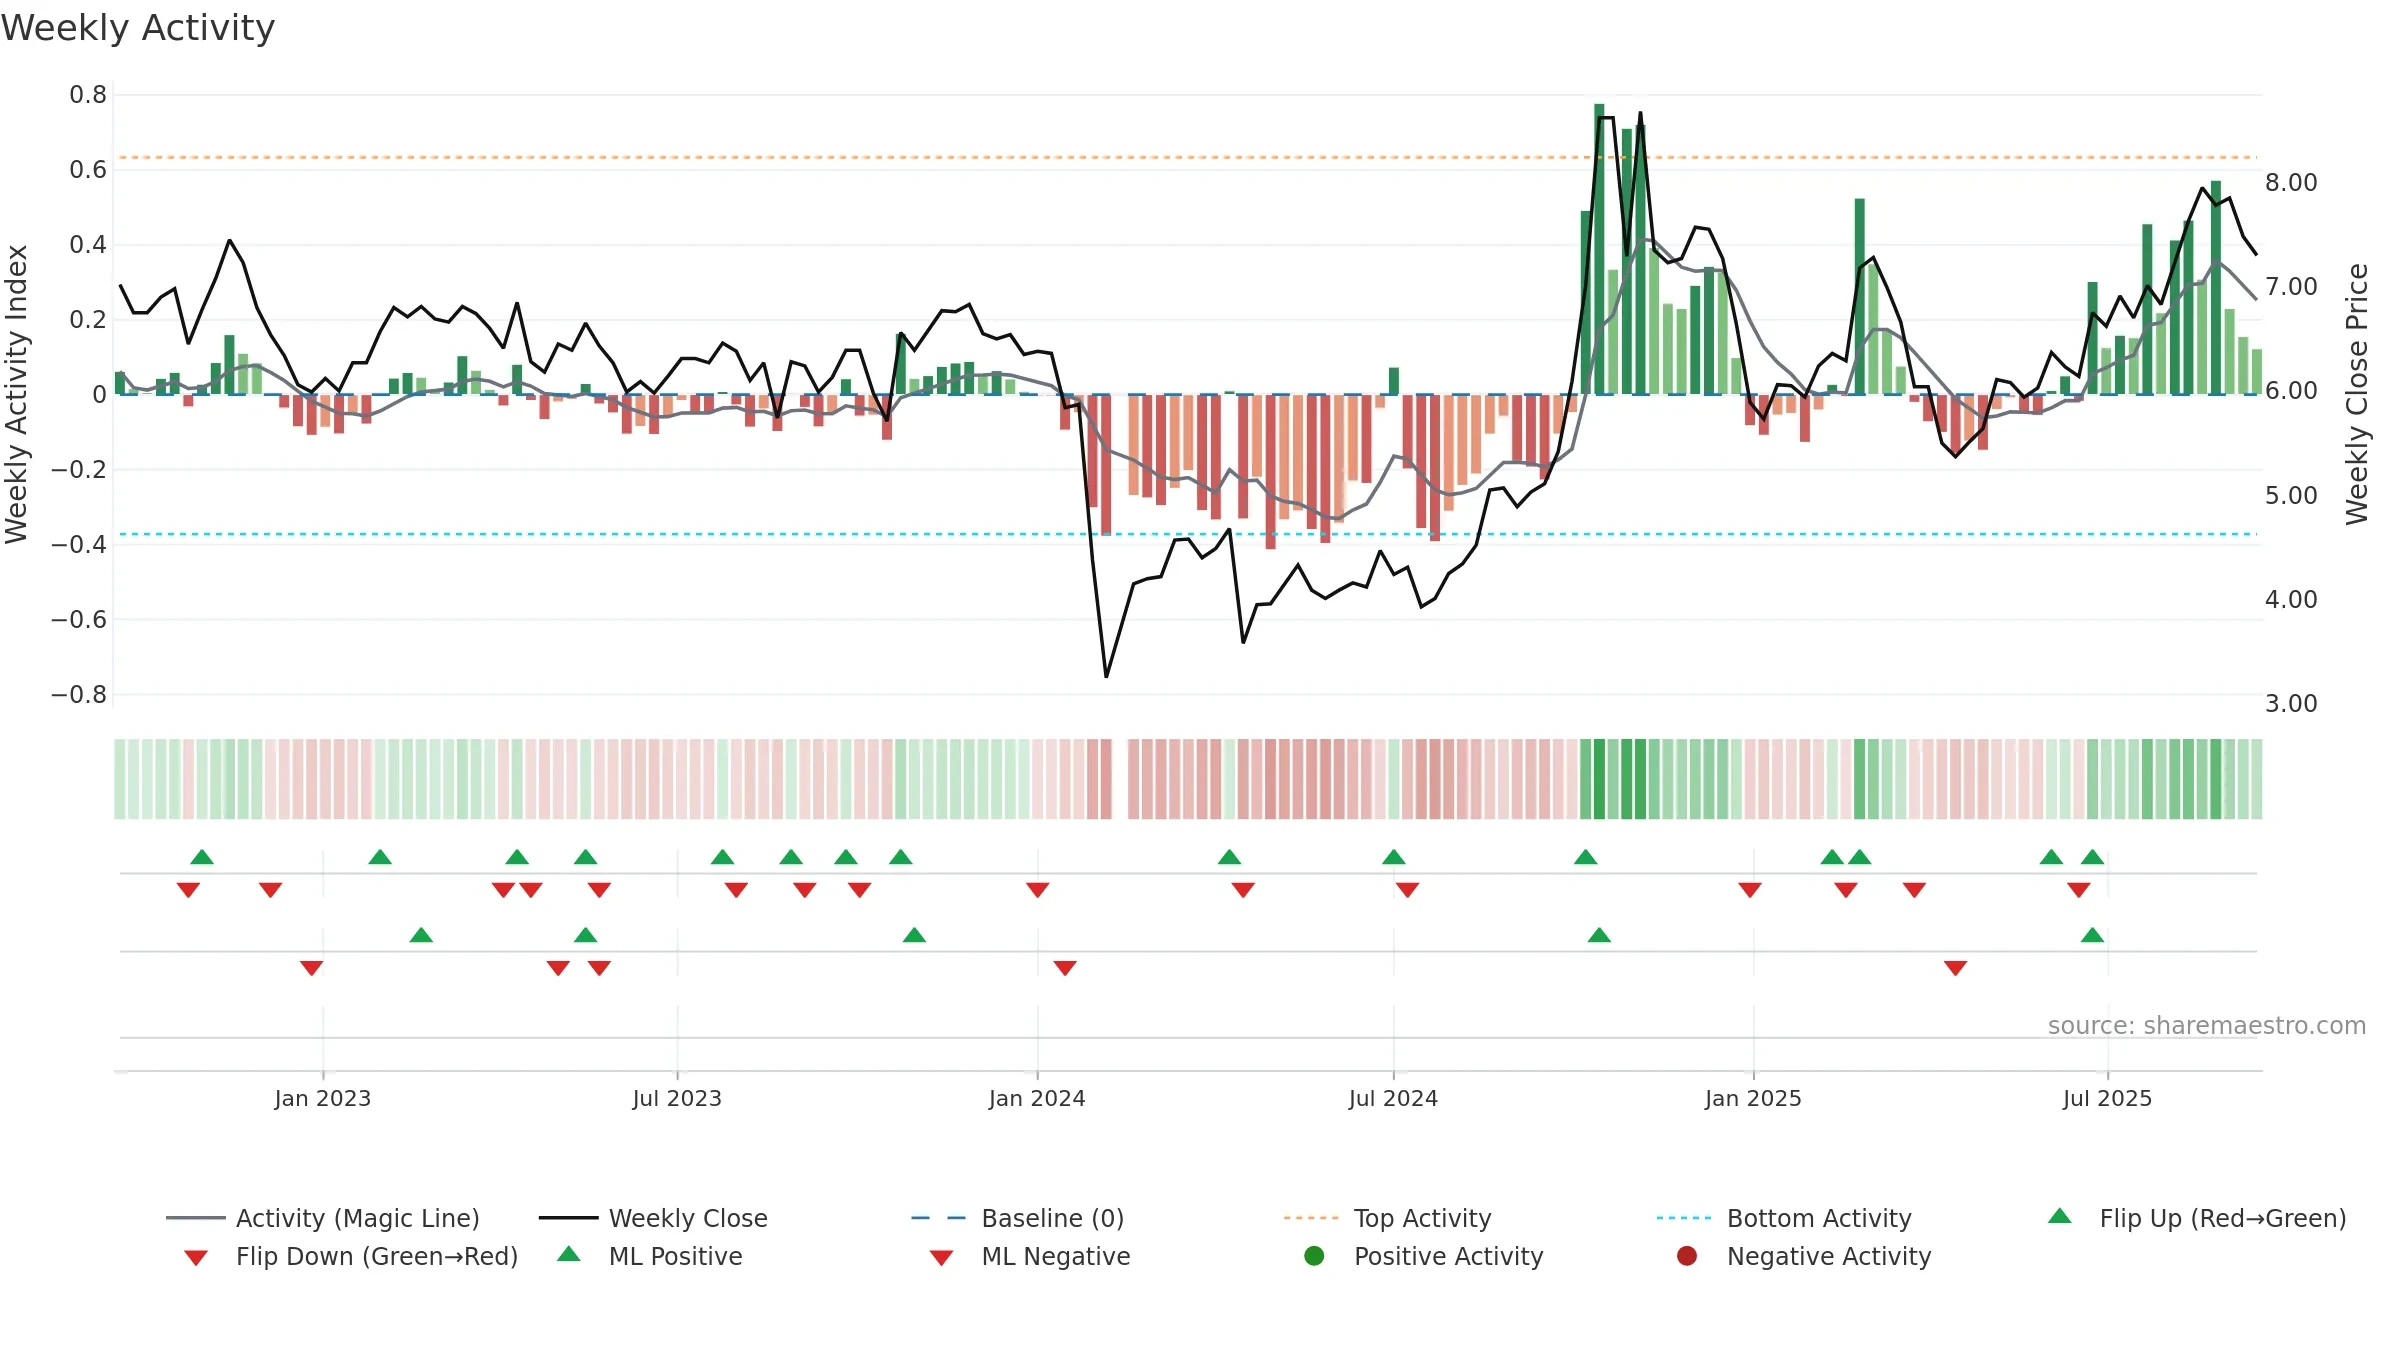The image size is (2400, 1350).
Task: Click the '−0.2' left axis tick label
Action: tap(79, 469)
